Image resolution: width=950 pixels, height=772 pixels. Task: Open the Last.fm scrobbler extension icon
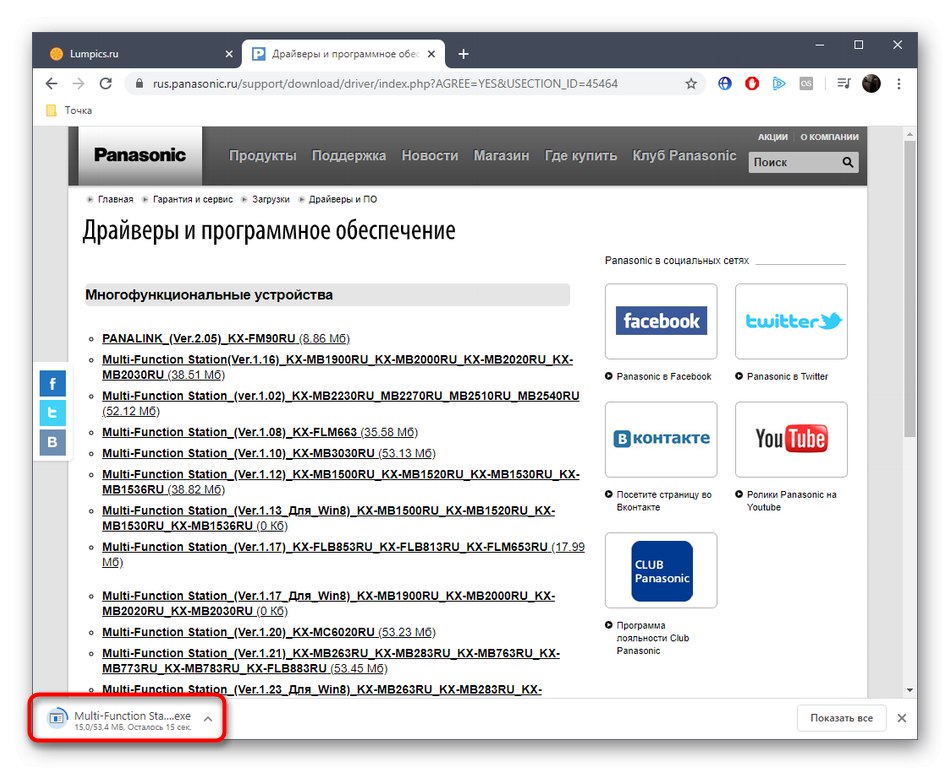[x=806, y=84]
